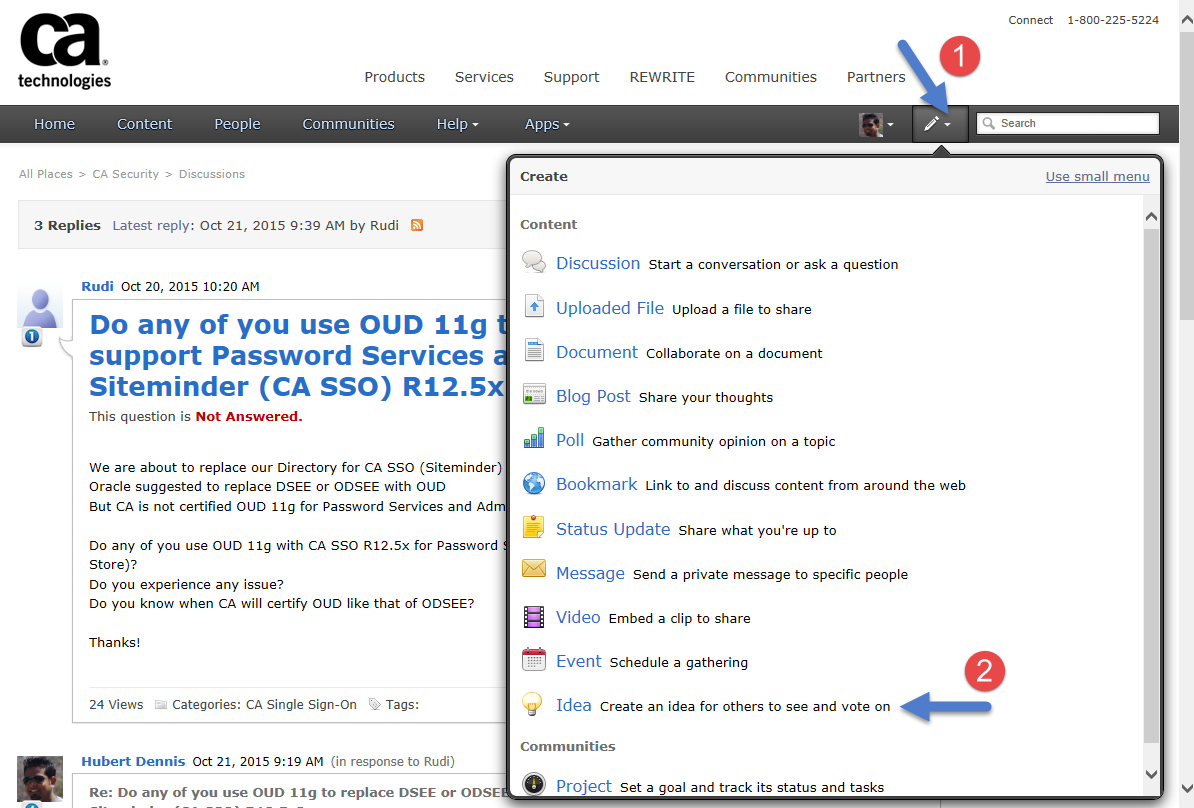Open the People tab
The image size is (1194, 808).
click(238, 124)
